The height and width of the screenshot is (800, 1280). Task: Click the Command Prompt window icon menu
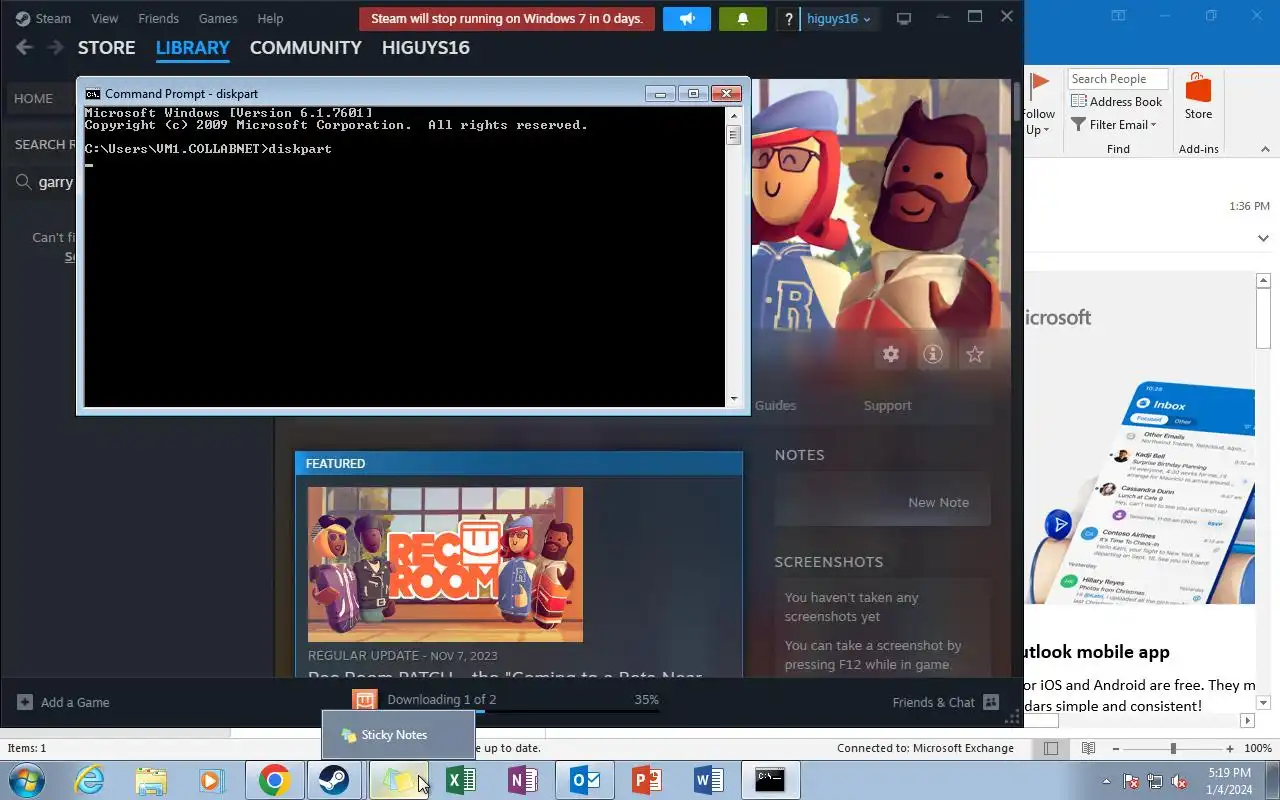pos(92,94)
